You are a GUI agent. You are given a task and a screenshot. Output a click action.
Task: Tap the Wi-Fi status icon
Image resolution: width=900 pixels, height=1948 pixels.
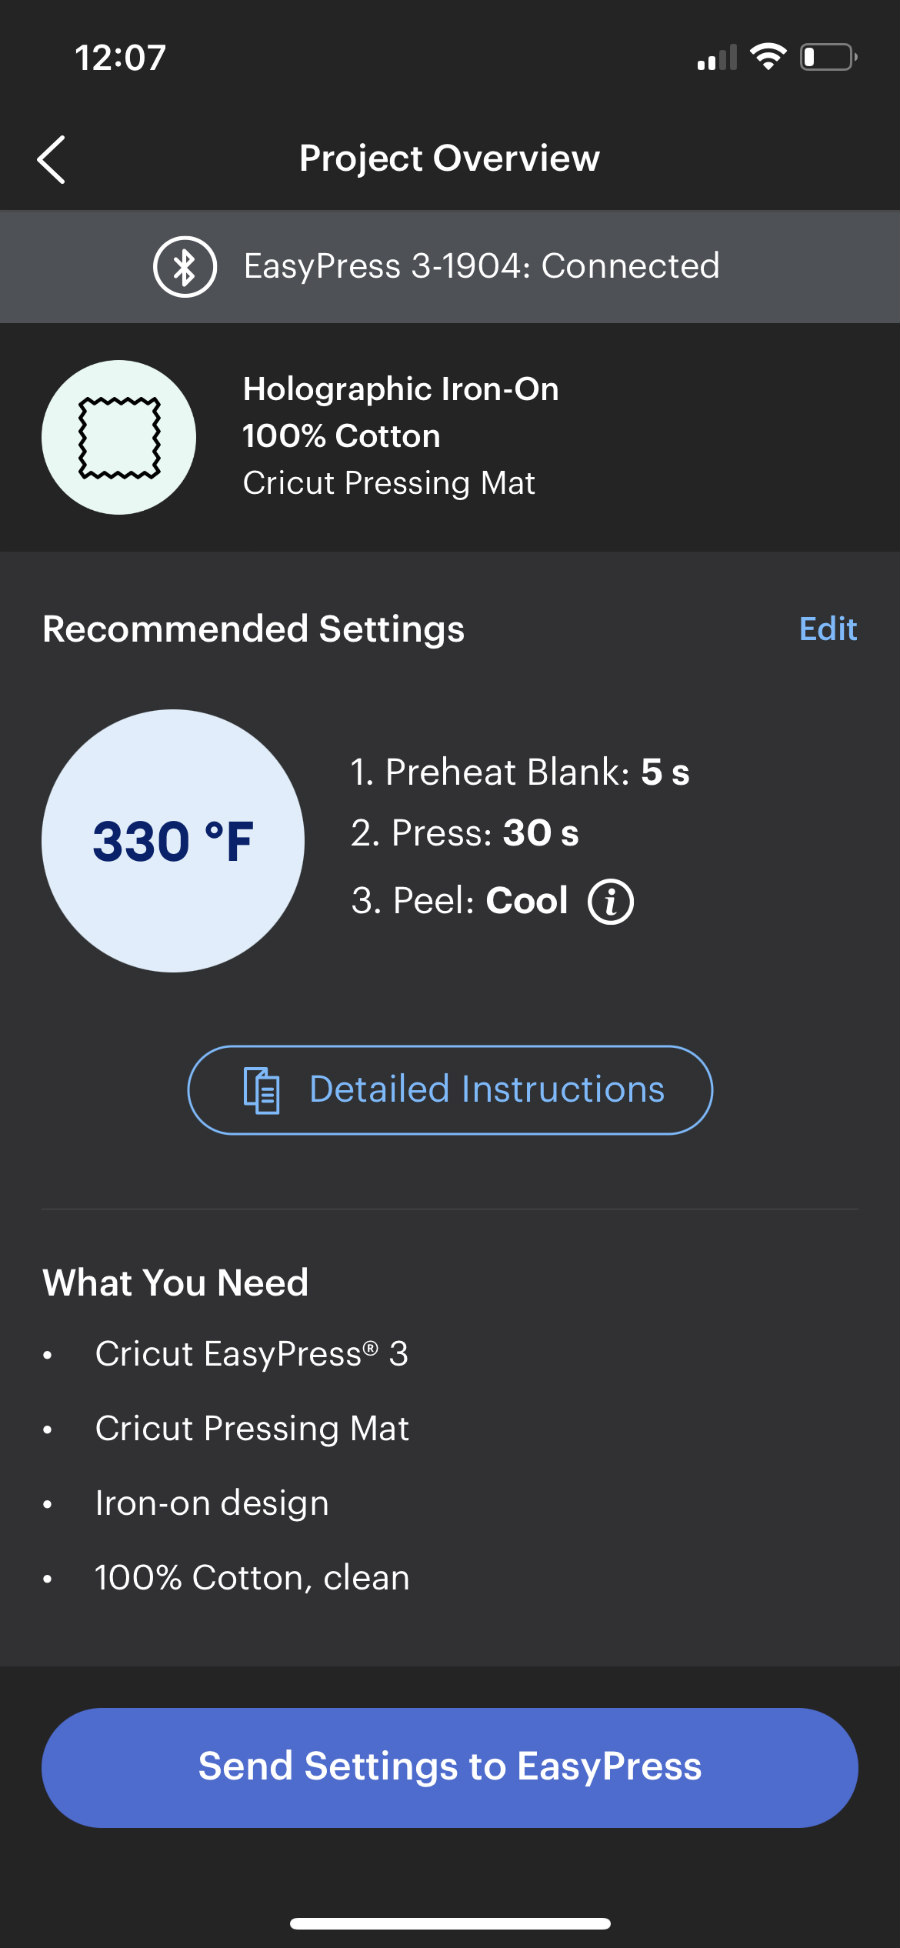(x=768, y=57)
